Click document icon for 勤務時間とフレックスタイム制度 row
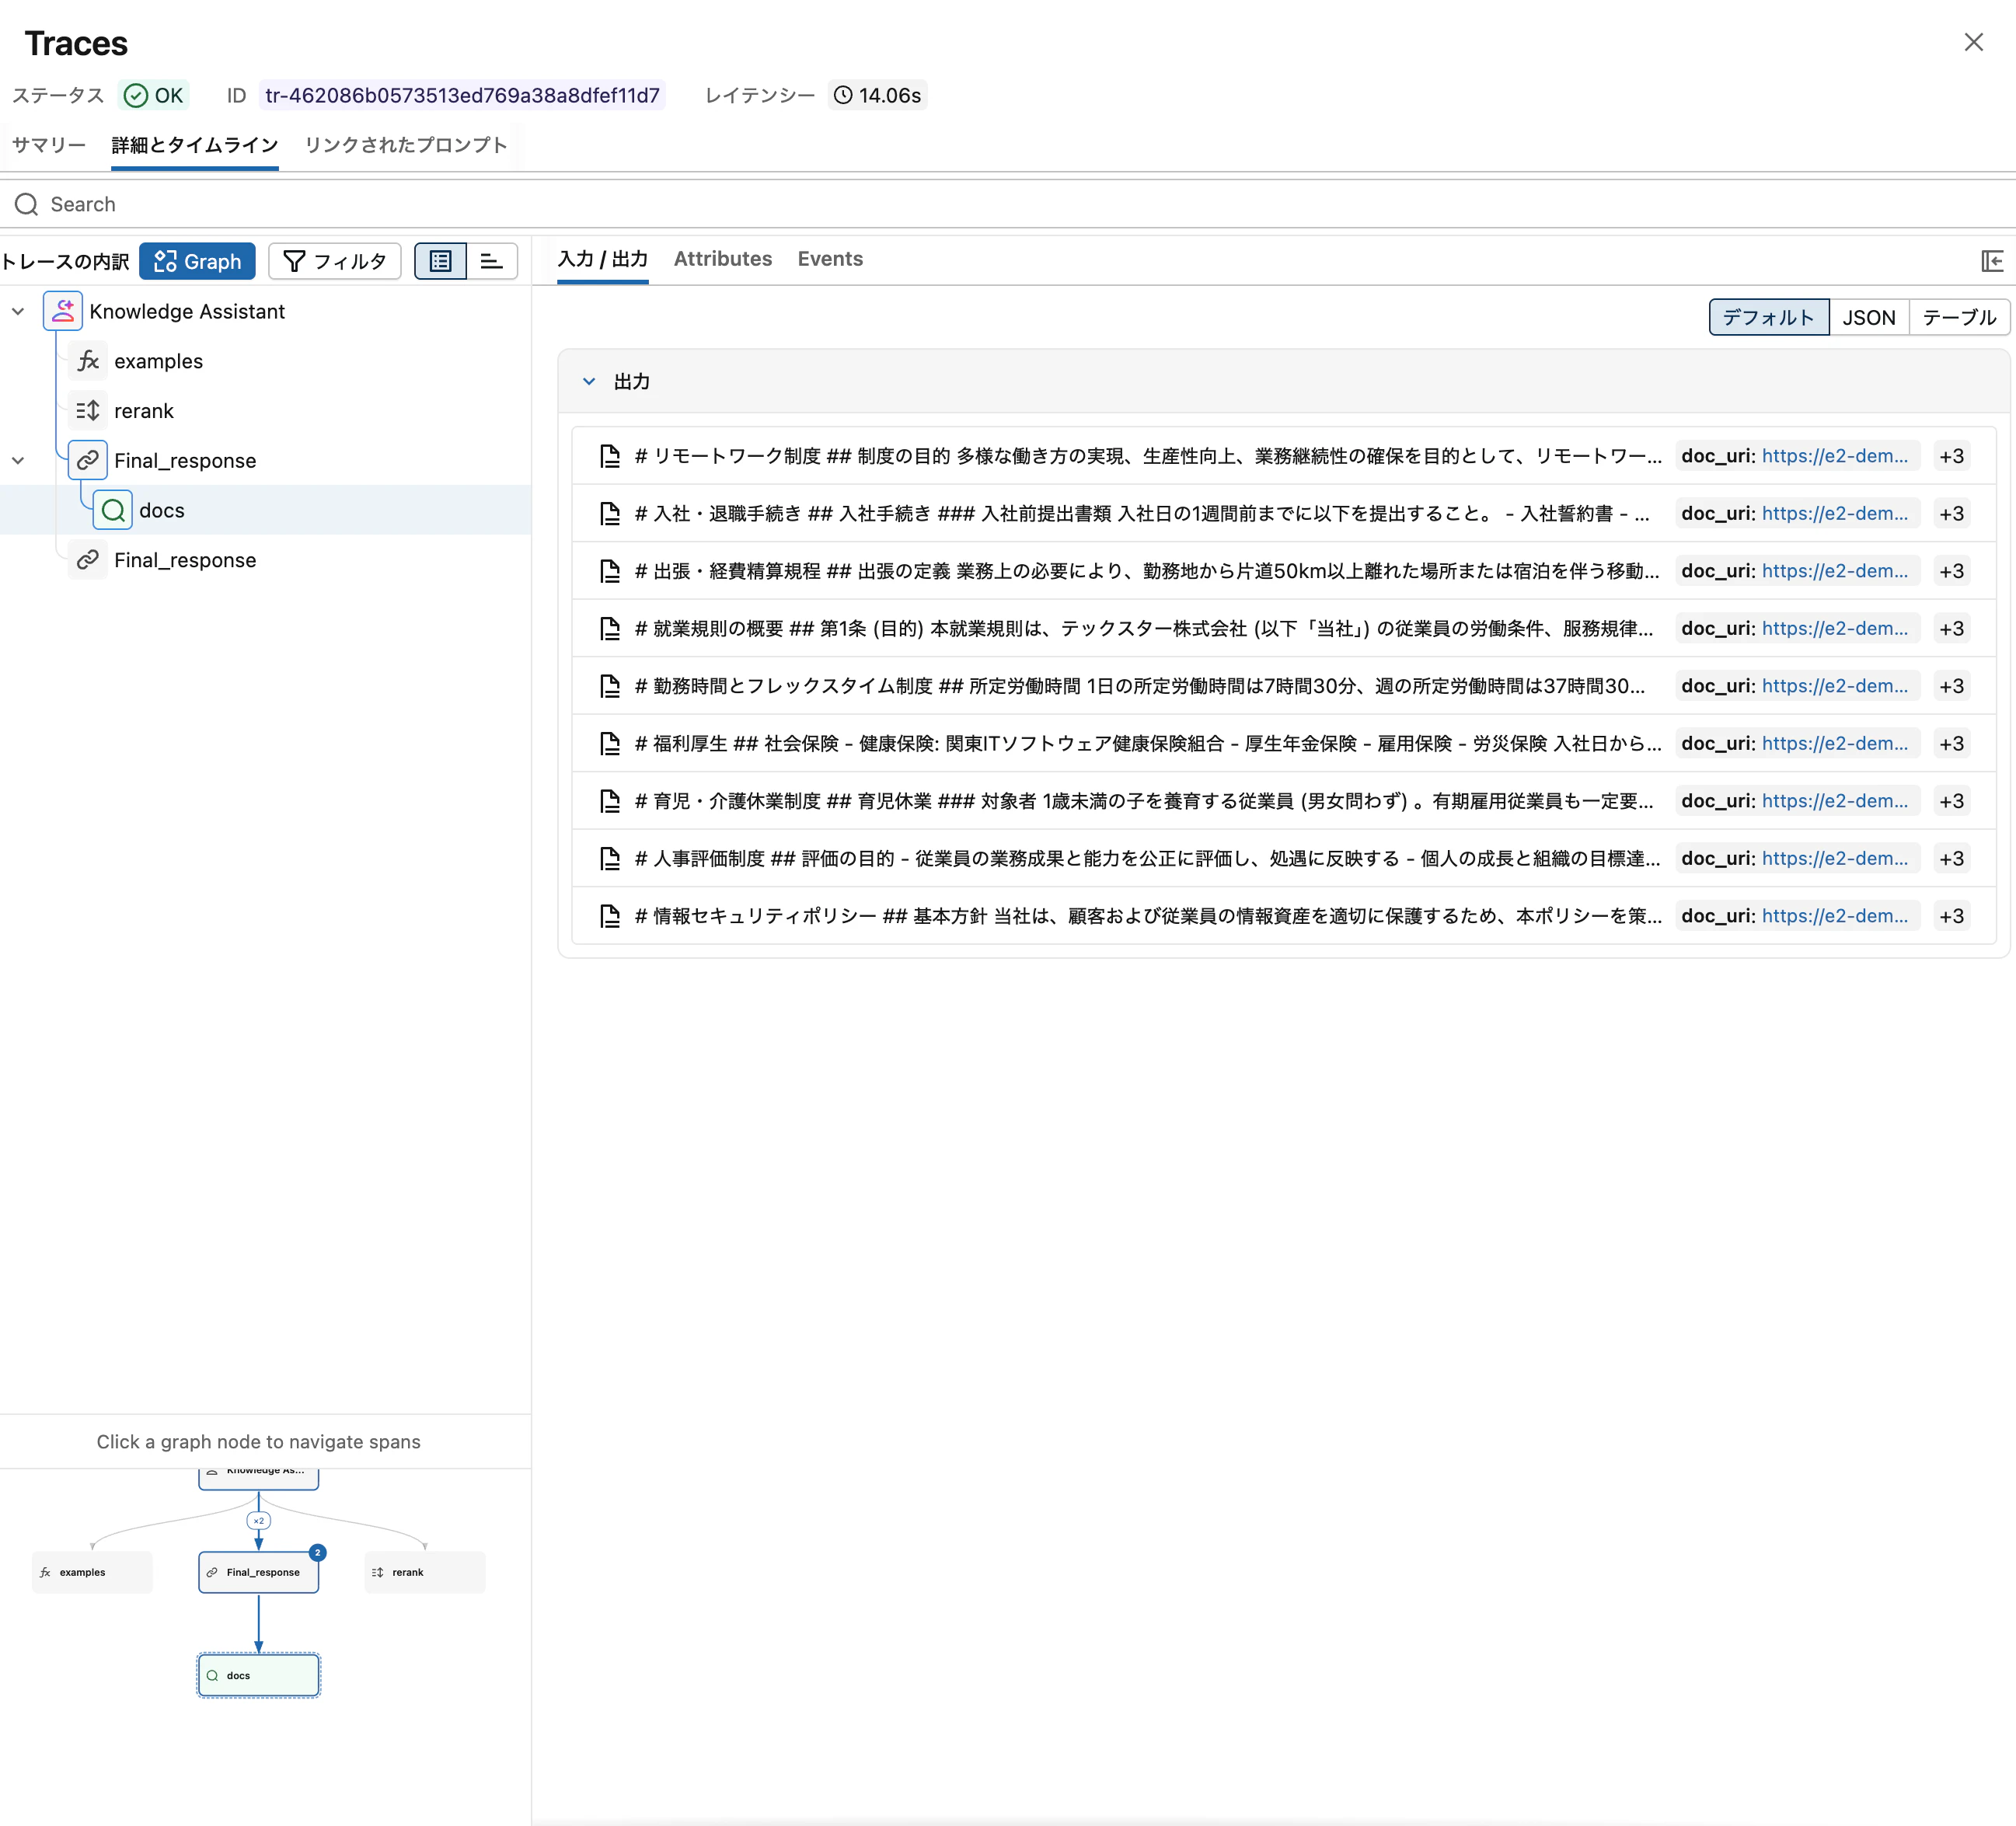This screenshot has height=1826, width=2016. [610, 686]
